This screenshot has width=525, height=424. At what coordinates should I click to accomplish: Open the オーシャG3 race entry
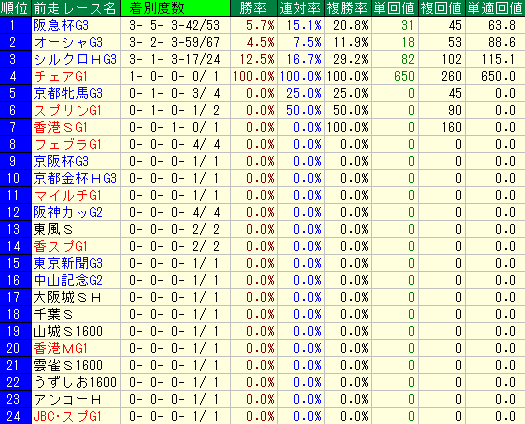[x=68, y=43]
